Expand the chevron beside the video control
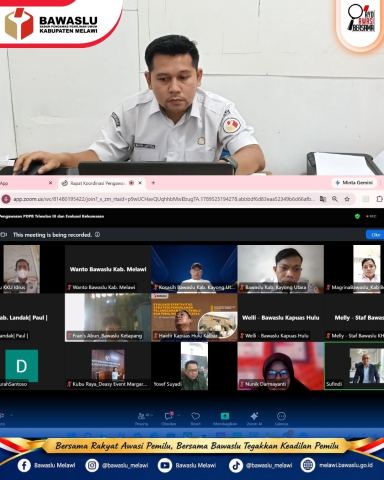384x480 pixels. 11,415
